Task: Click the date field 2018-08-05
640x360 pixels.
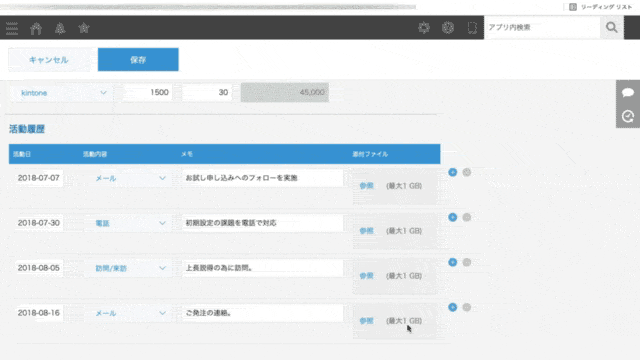Action: tap(39, 268)
